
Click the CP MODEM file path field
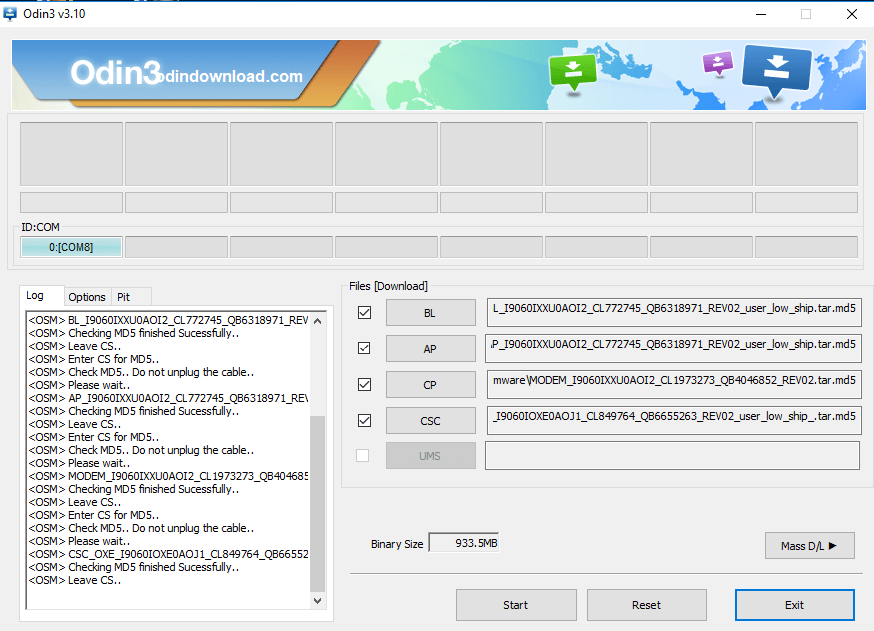point(674,385)
